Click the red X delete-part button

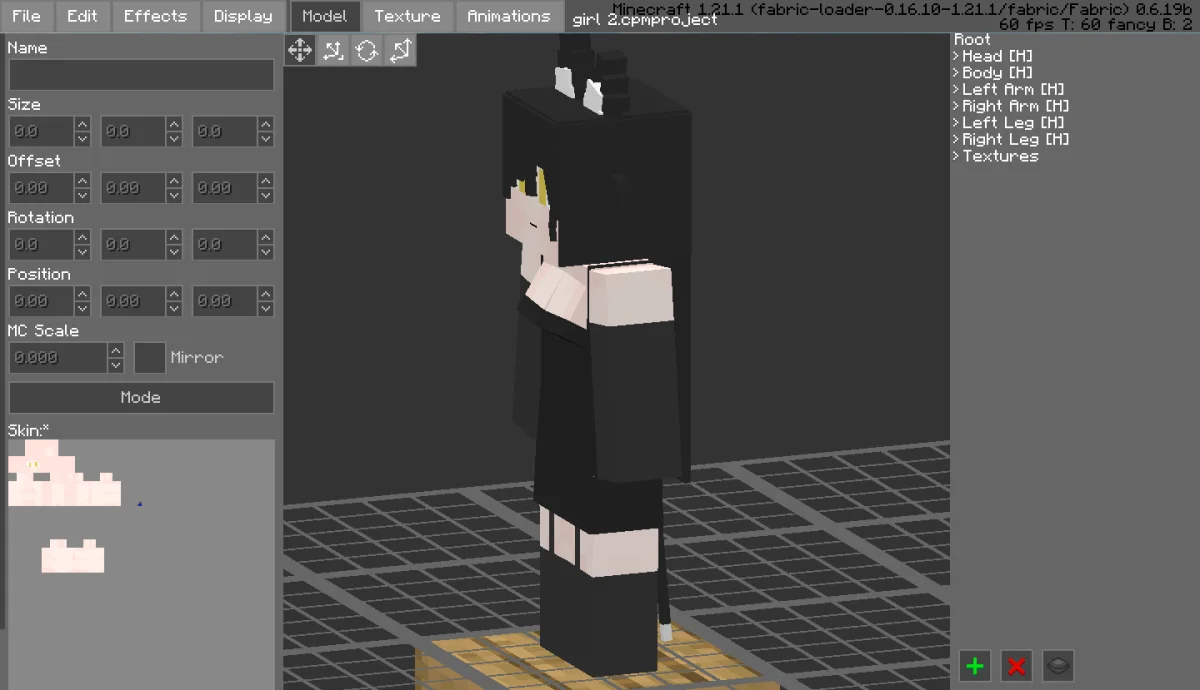coord(1017,665)
